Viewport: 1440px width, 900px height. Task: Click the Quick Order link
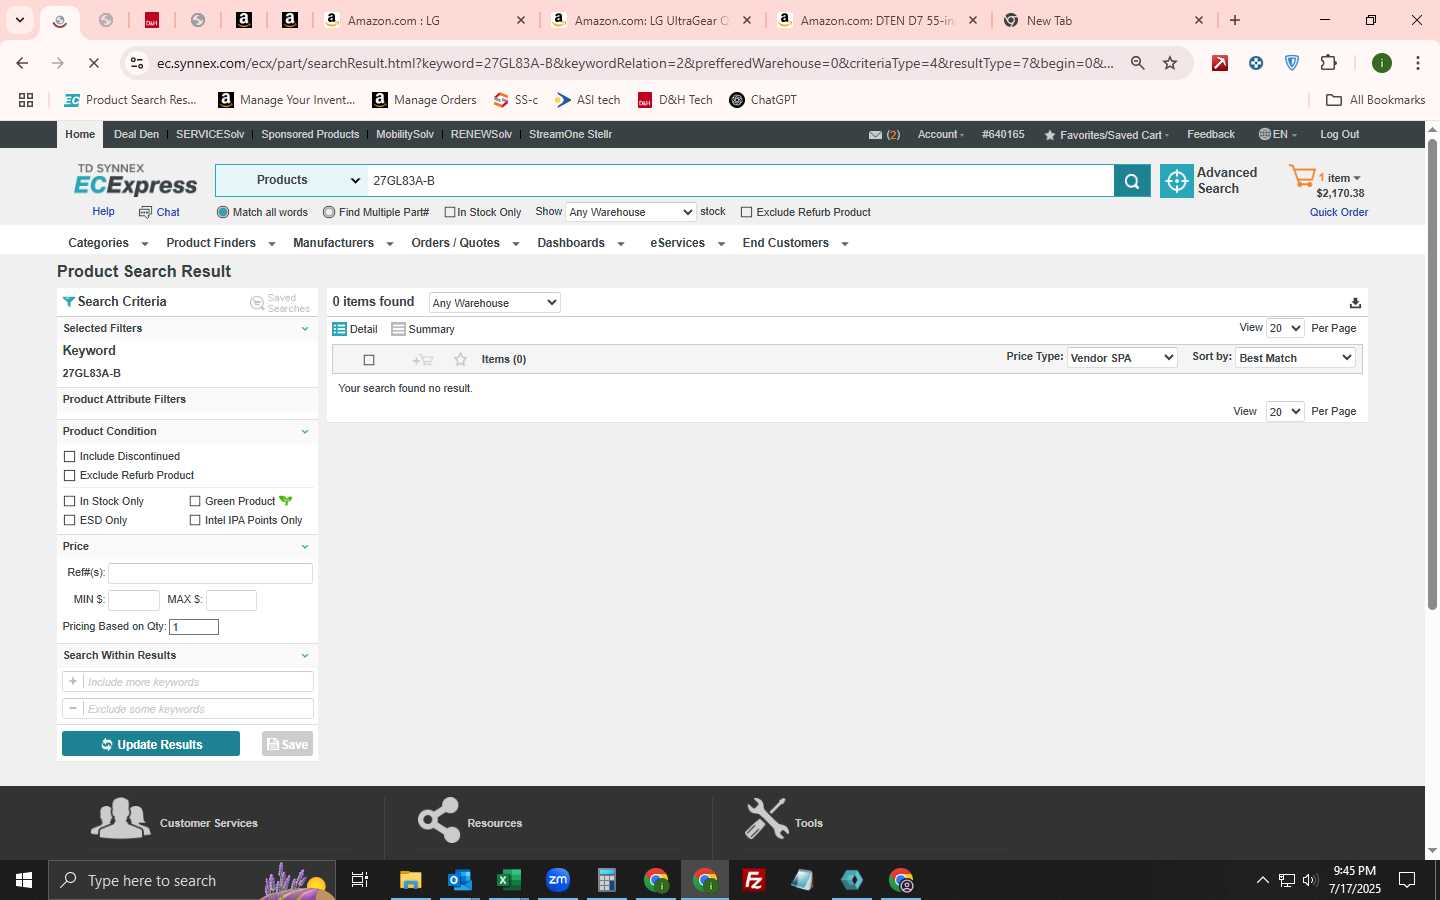point(1339,212)
